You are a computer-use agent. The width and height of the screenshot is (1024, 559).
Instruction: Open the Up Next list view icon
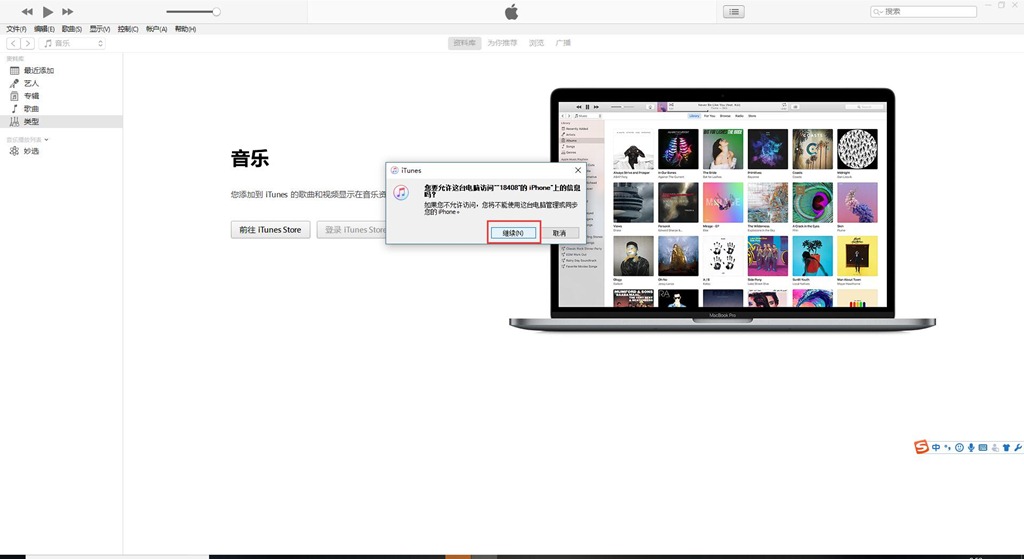coord(734,12)
